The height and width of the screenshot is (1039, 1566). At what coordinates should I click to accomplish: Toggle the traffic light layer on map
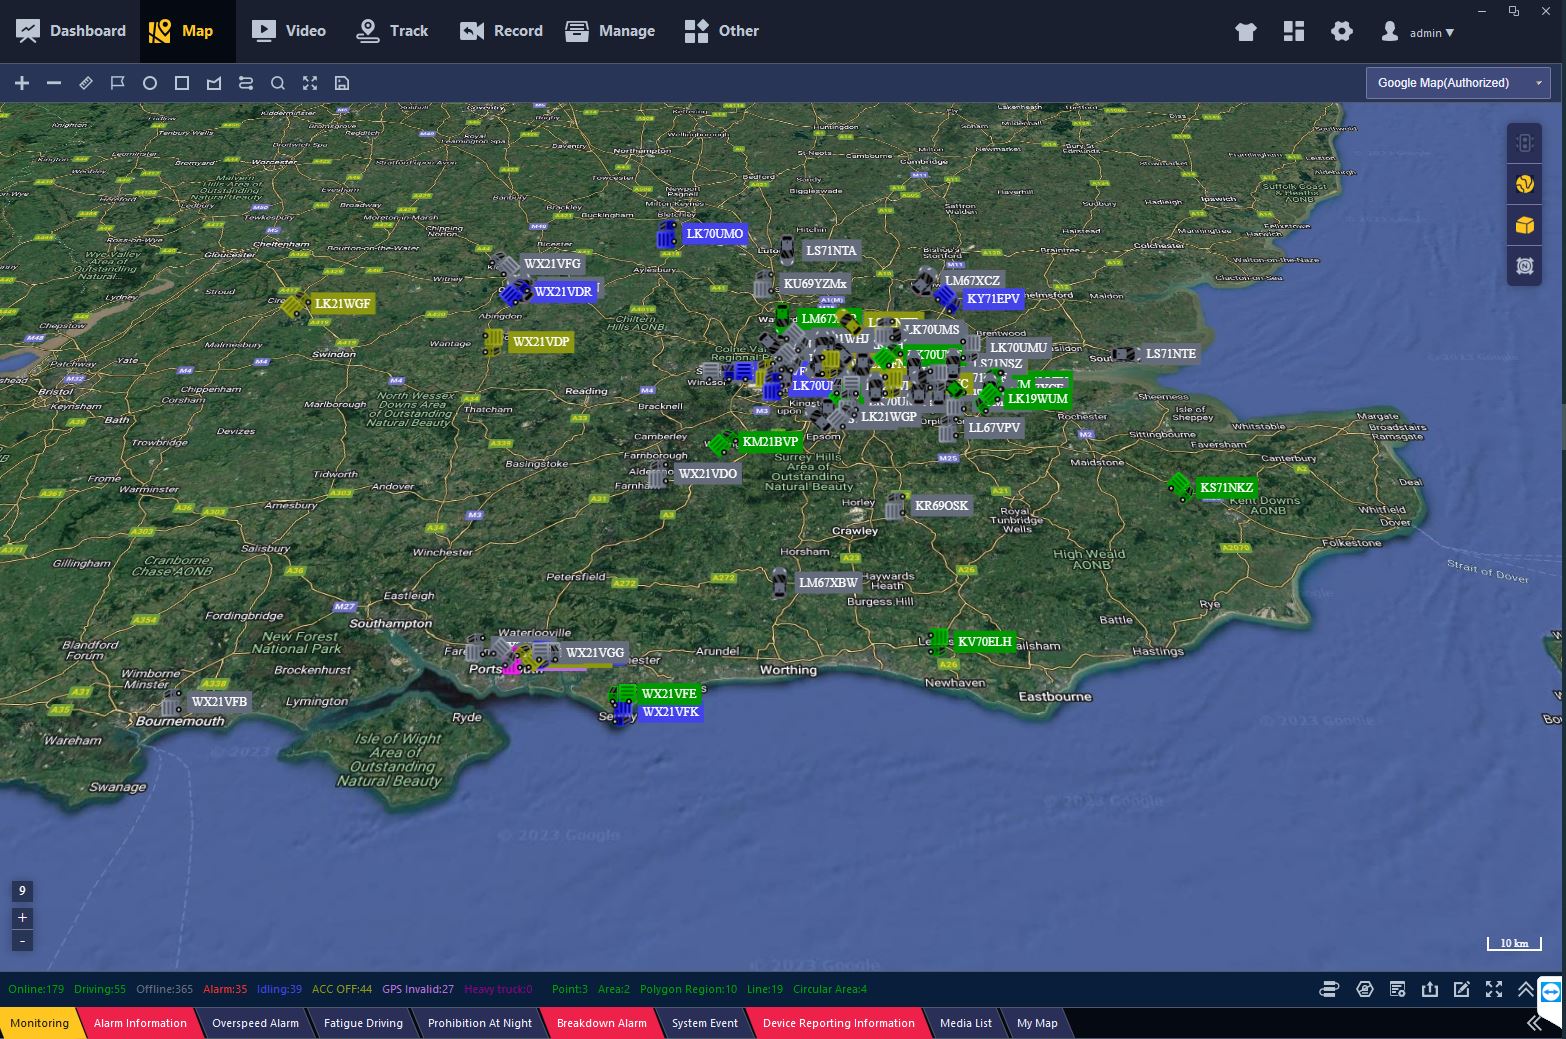pyautogui.click(x=1524, y=143)
